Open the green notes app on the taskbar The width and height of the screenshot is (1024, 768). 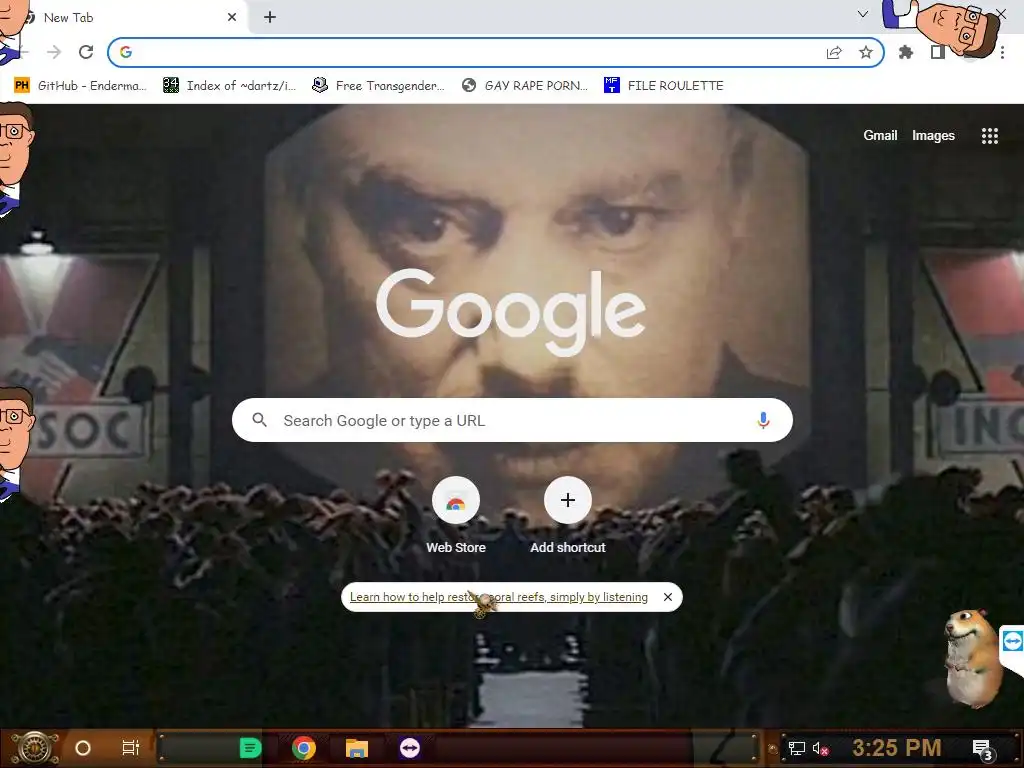pyautogui.click(x=250, y=748)
